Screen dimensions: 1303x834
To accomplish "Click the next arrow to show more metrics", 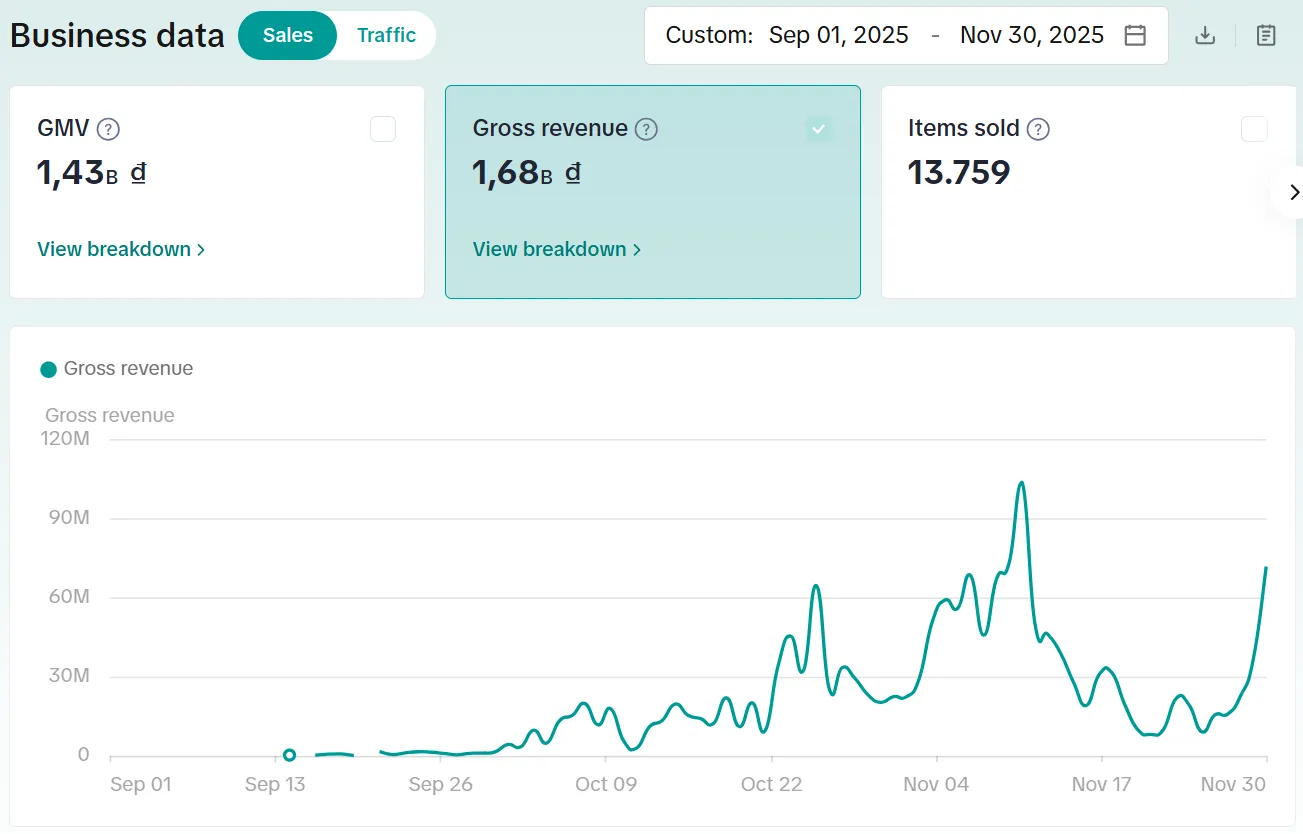I will (1294, 192).
